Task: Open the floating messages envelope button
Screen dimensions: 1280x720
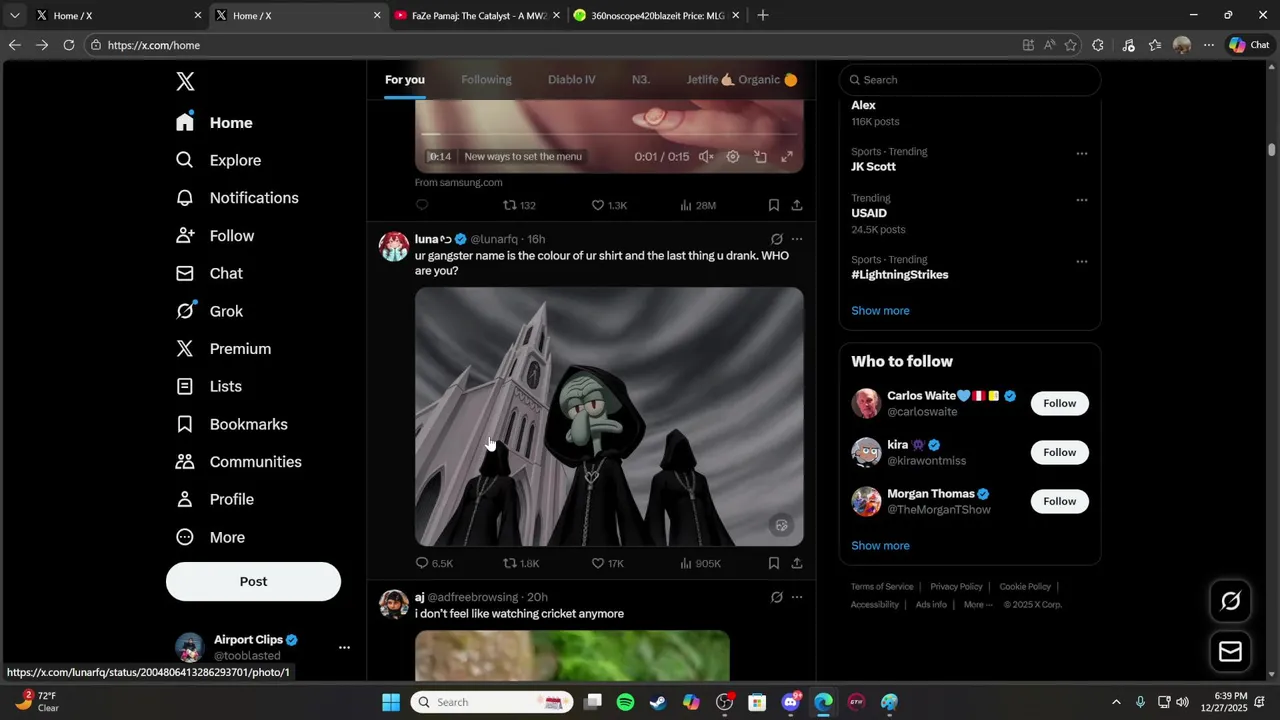Action: tap(1231, 652)
